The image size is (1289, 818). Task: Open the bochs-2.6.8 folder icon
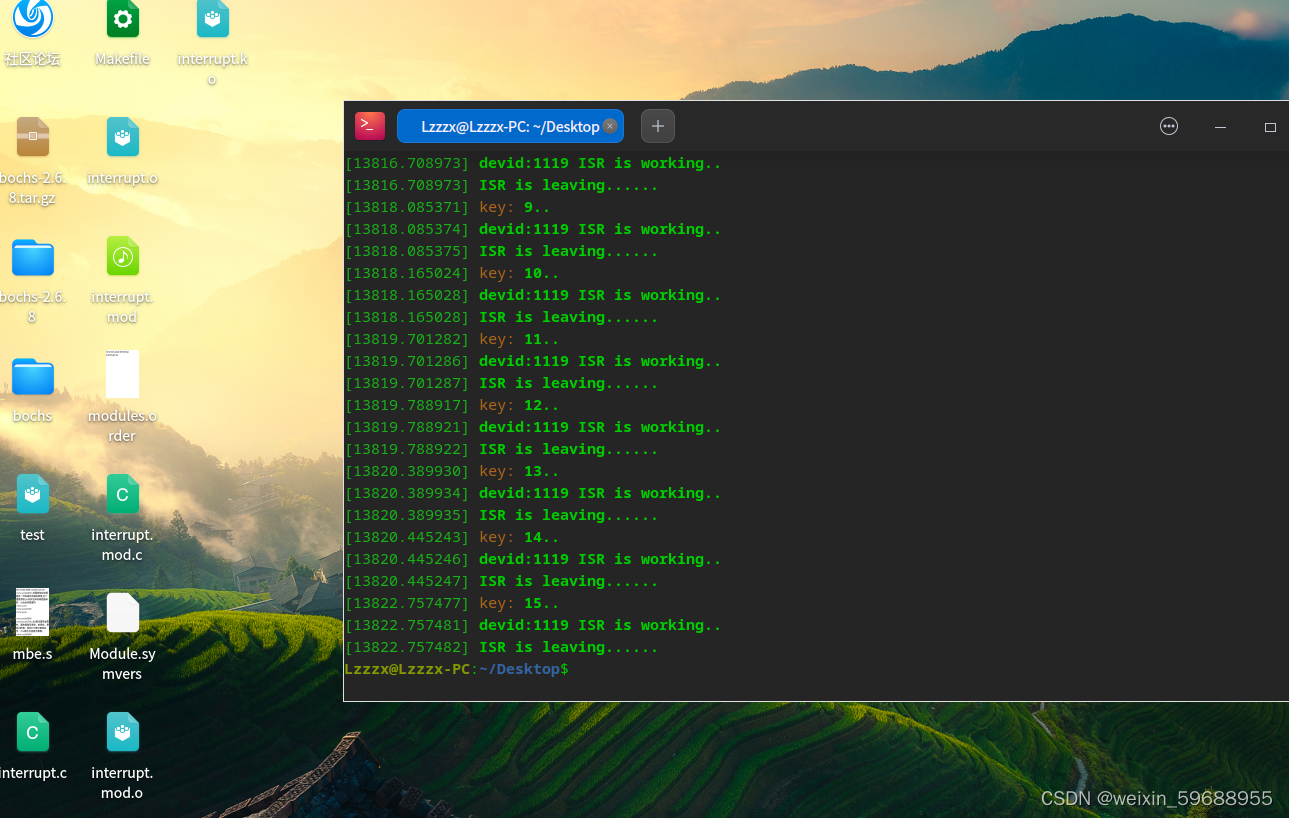tap(32, 257)
